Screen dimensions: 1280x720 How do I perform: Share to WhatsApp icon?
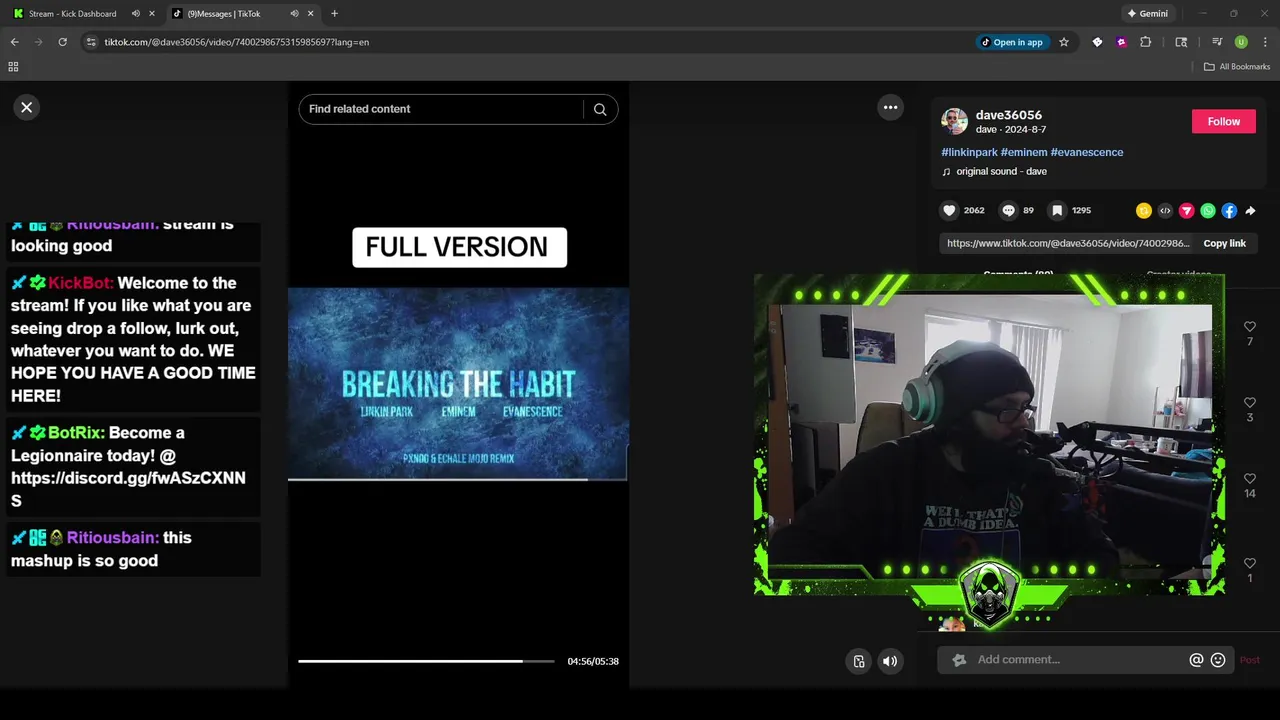coord(1208,210)
